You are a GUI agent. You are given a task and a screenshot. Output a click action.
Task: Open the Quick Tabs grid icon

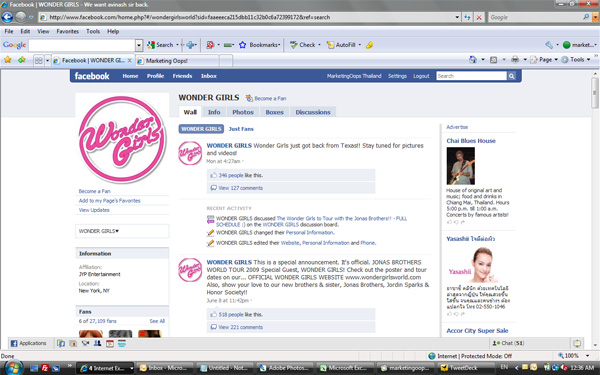pyautogui.click(x=38, y=60)
